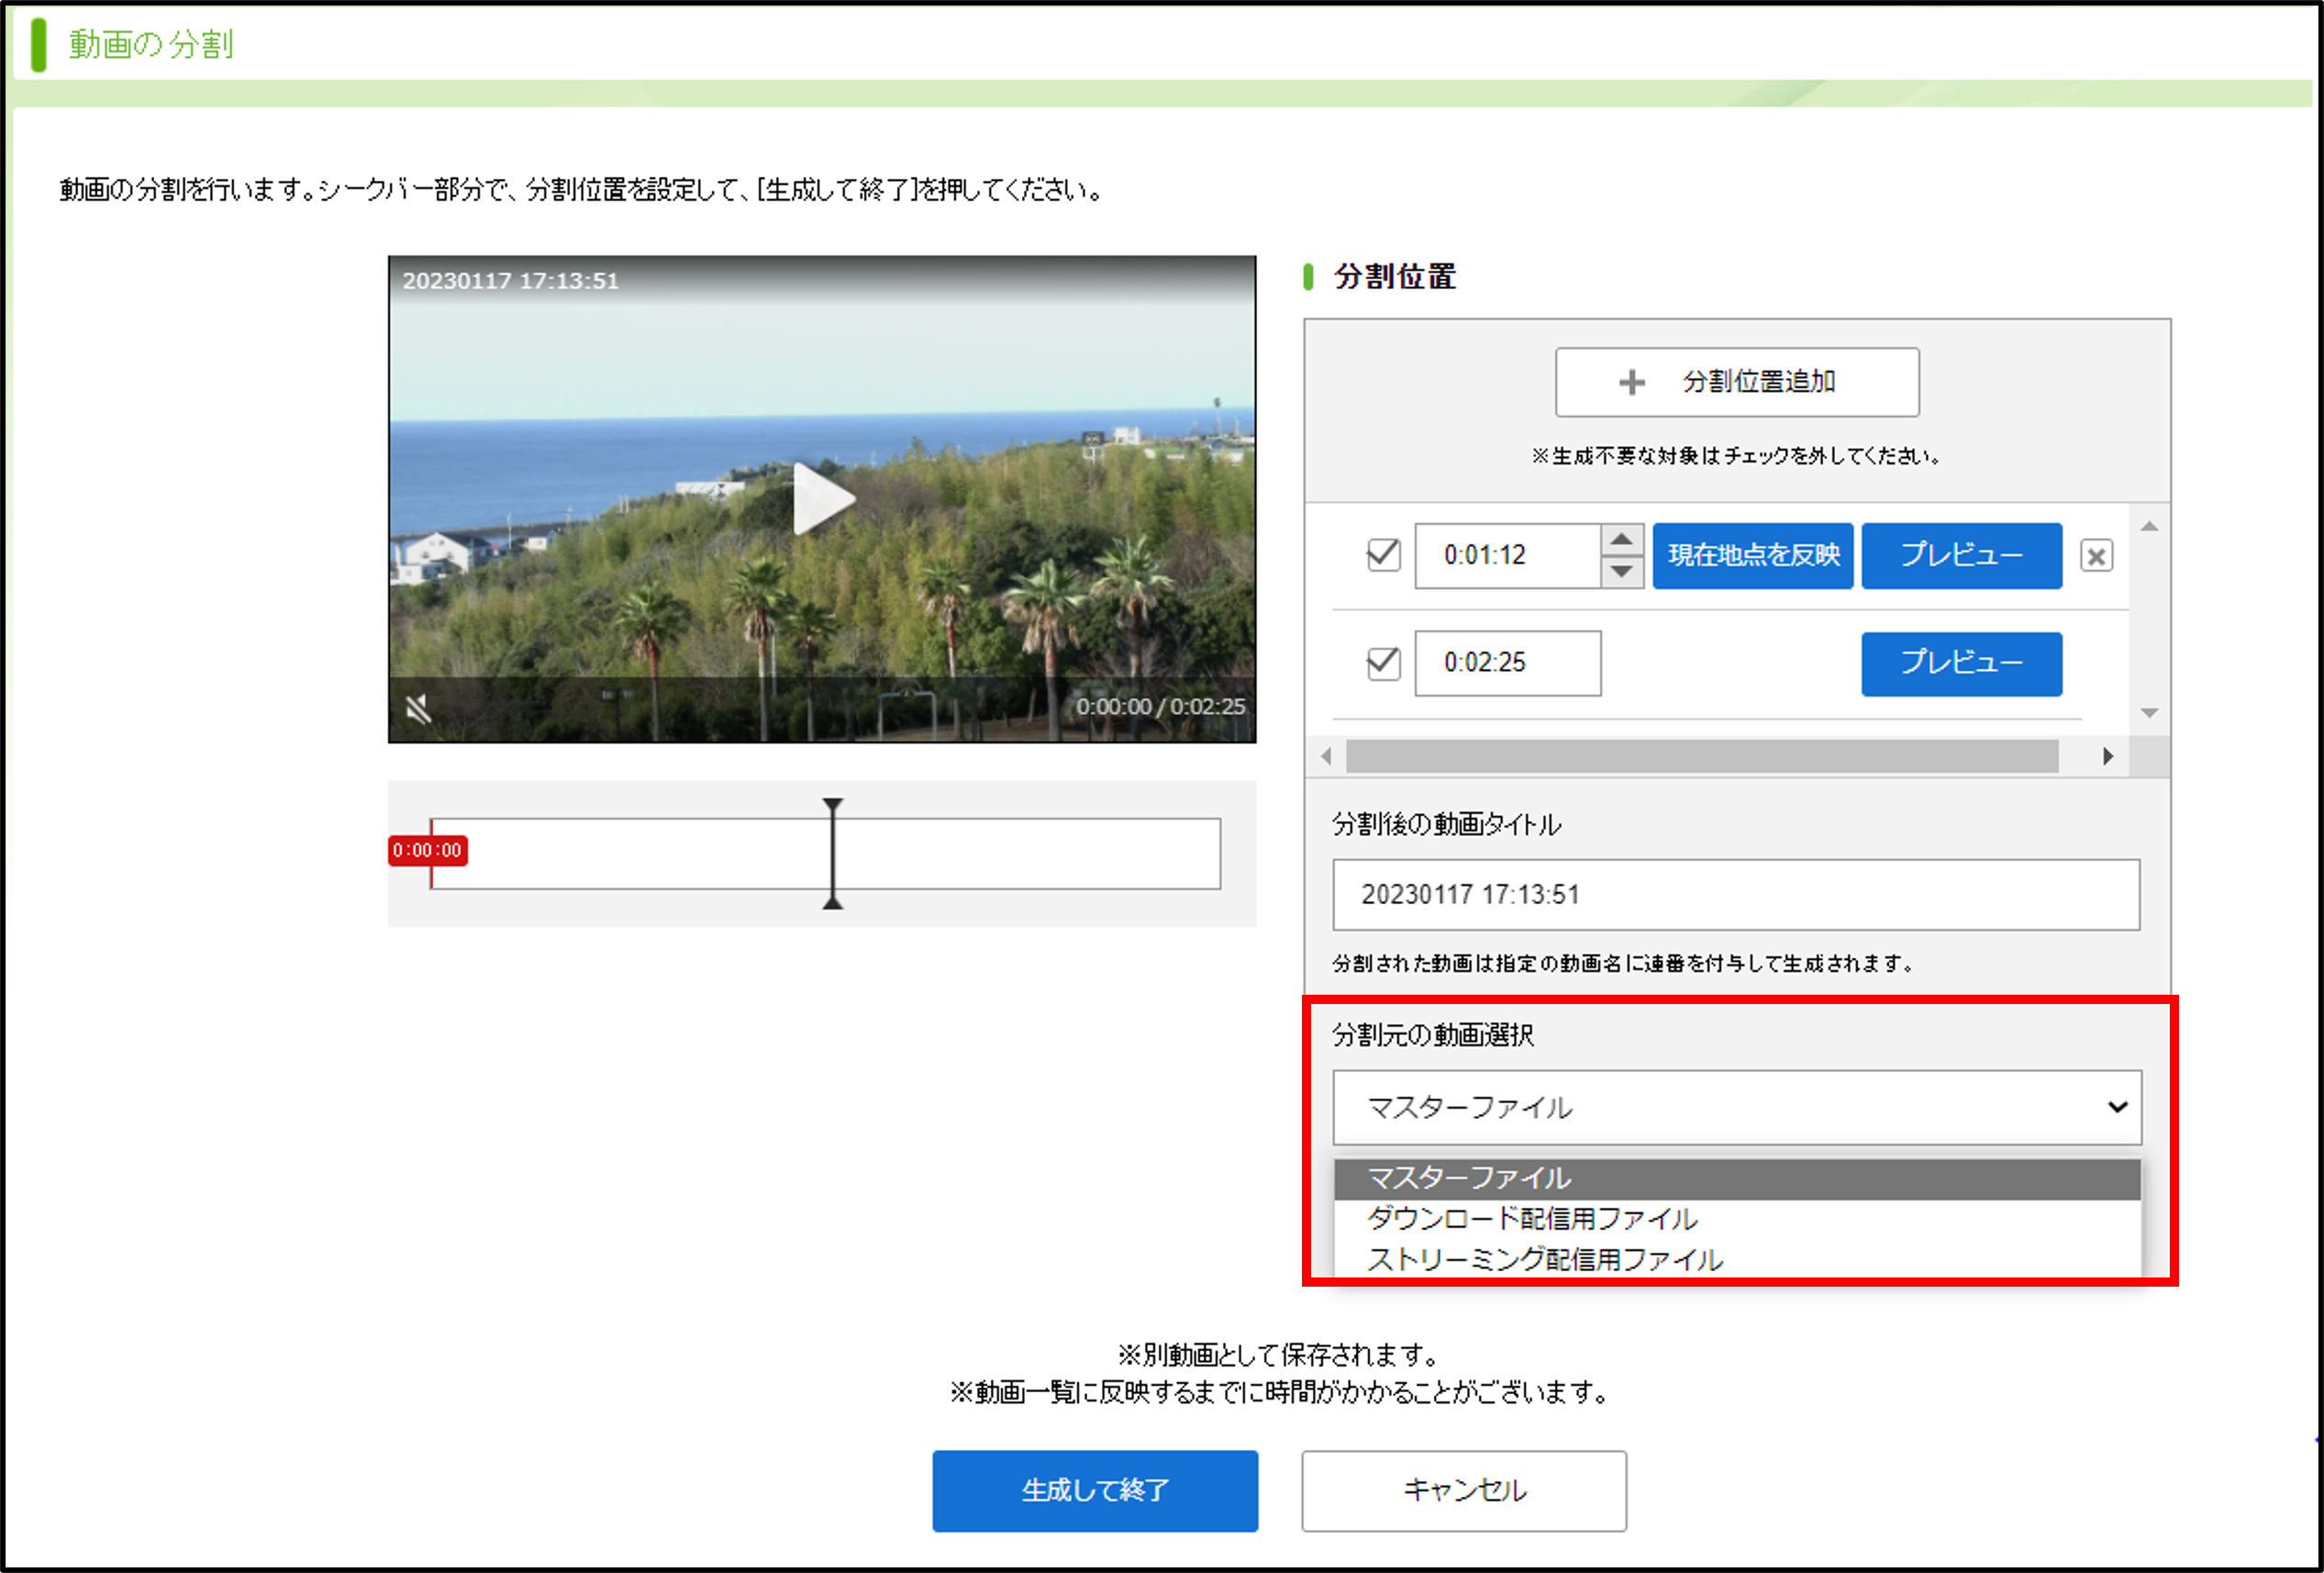Select マスターファイル option in the list
This screenshot has width=2324, height=1573.
(x=1736, y=1179)
